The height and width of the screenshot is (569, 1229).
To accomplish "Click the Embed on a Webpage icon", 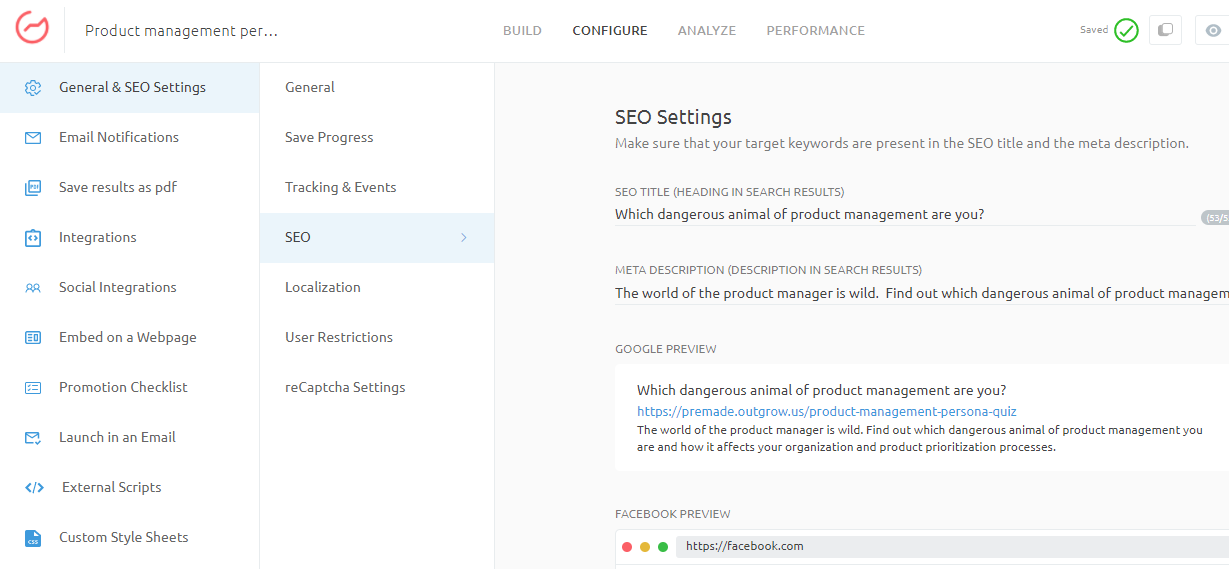I will pyautogui.click(x=33, y=338).
